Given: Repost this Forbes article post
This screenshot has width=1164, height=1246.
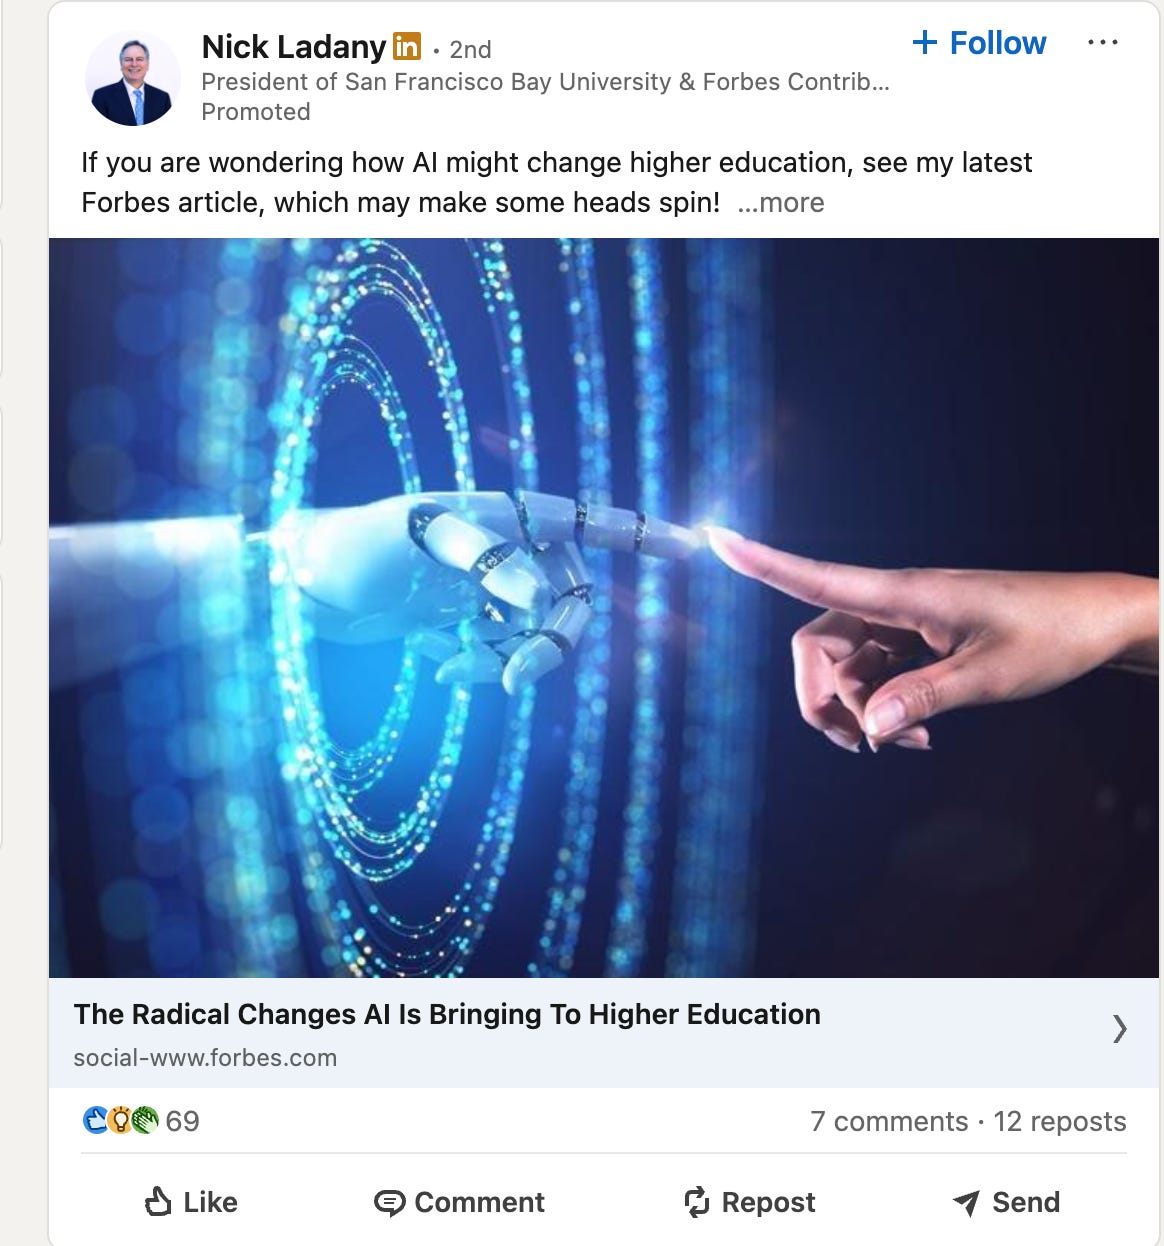Looking at the screenshot, I should 749,1202.
